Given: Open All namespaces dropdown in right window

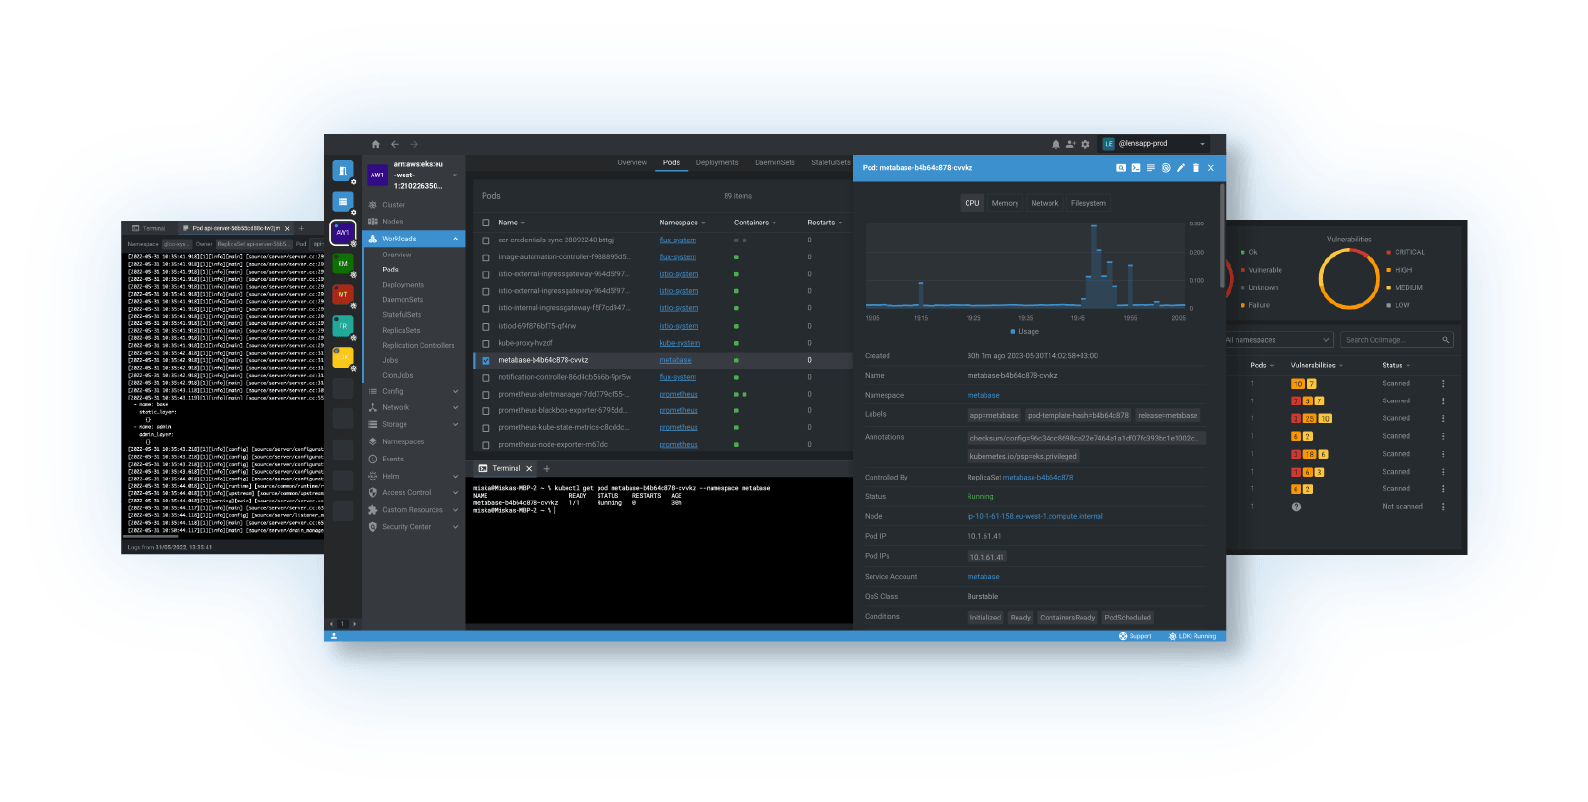Looking at the screenshot, I should pos(1280,340).
